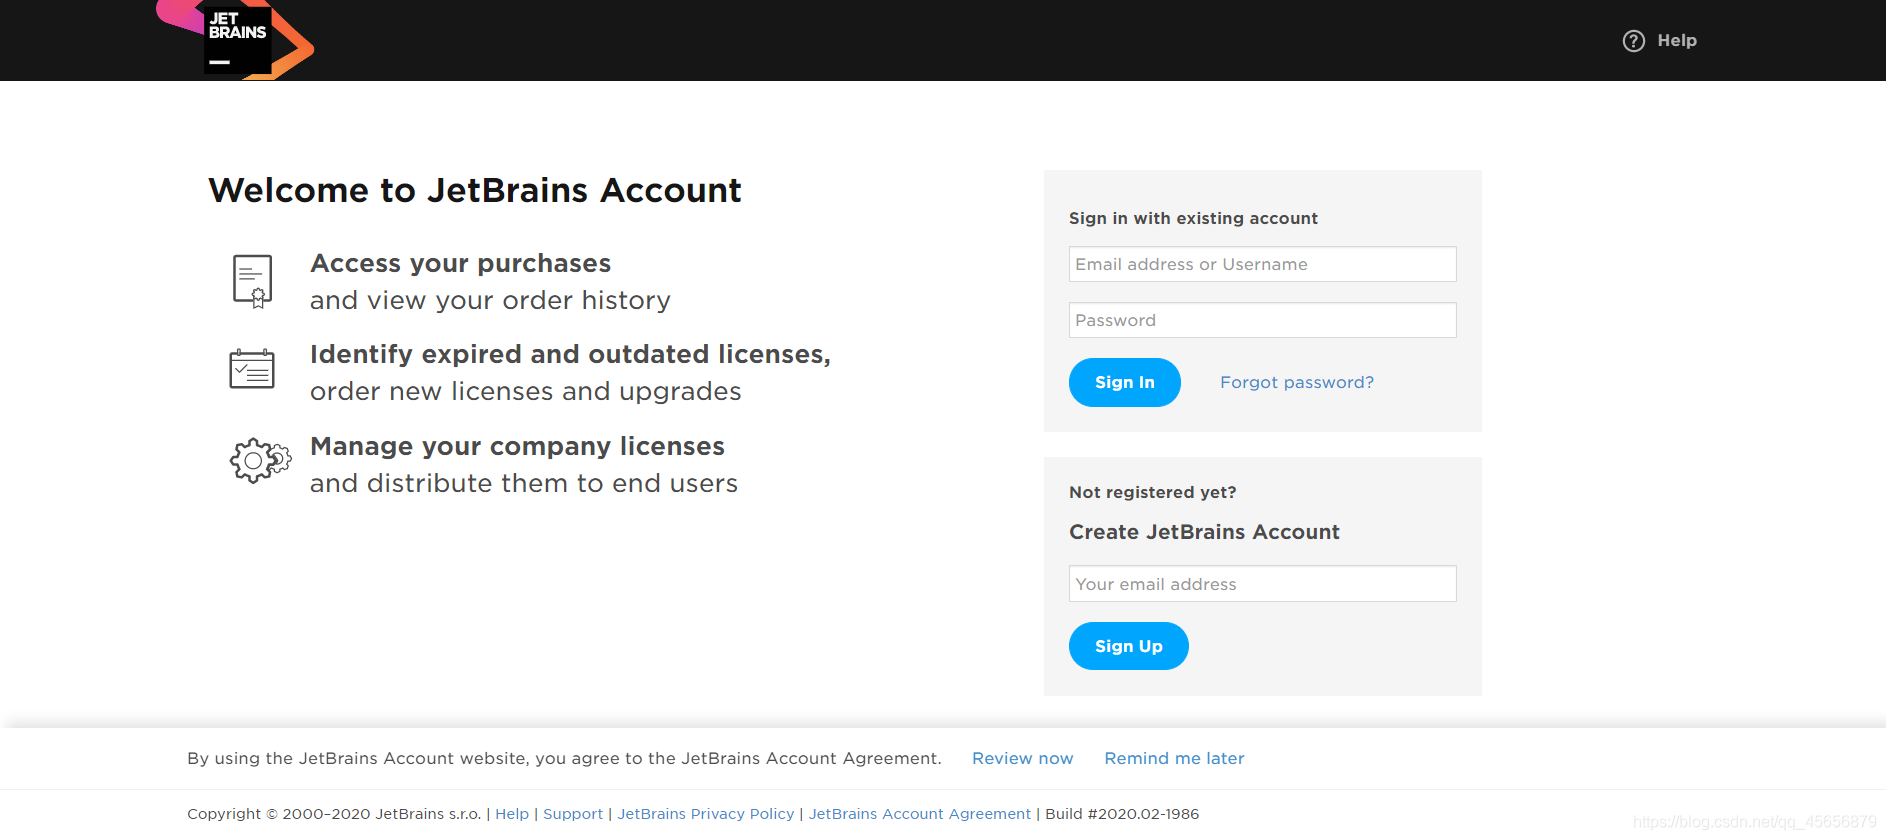Focus the Password field
Image resolution: width=1886 pixels, height=840 pixels.
(x=1262, y=320)
